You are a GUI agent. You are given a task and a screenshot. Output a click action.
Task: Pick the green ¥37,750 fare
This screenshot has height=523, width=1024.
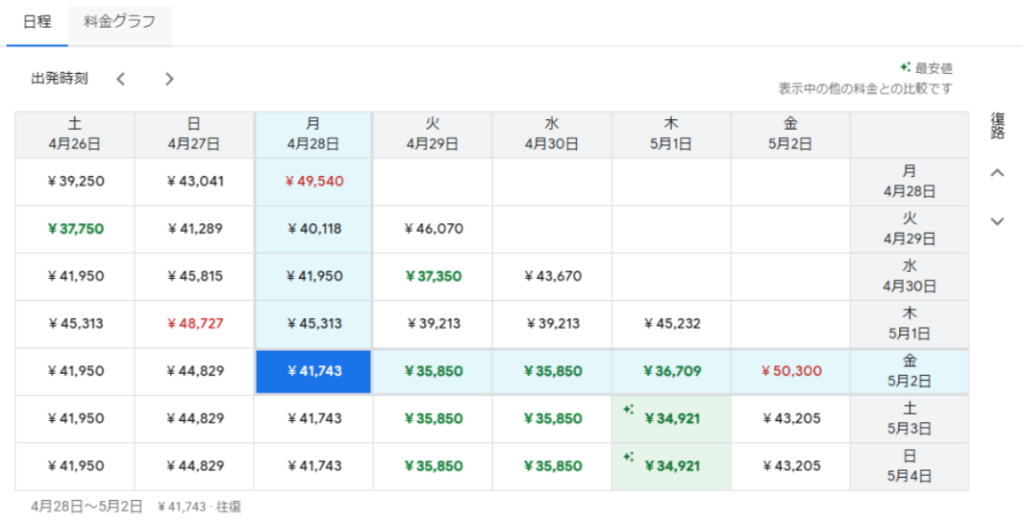[75, 229]
